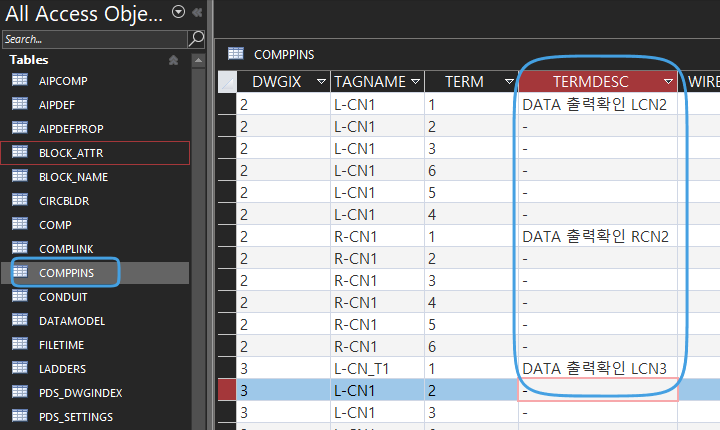This screenshot has height=430, width=720.
Task: Click cell 'DATA 출력확인 LCN3'
Action: pos(597,368)
